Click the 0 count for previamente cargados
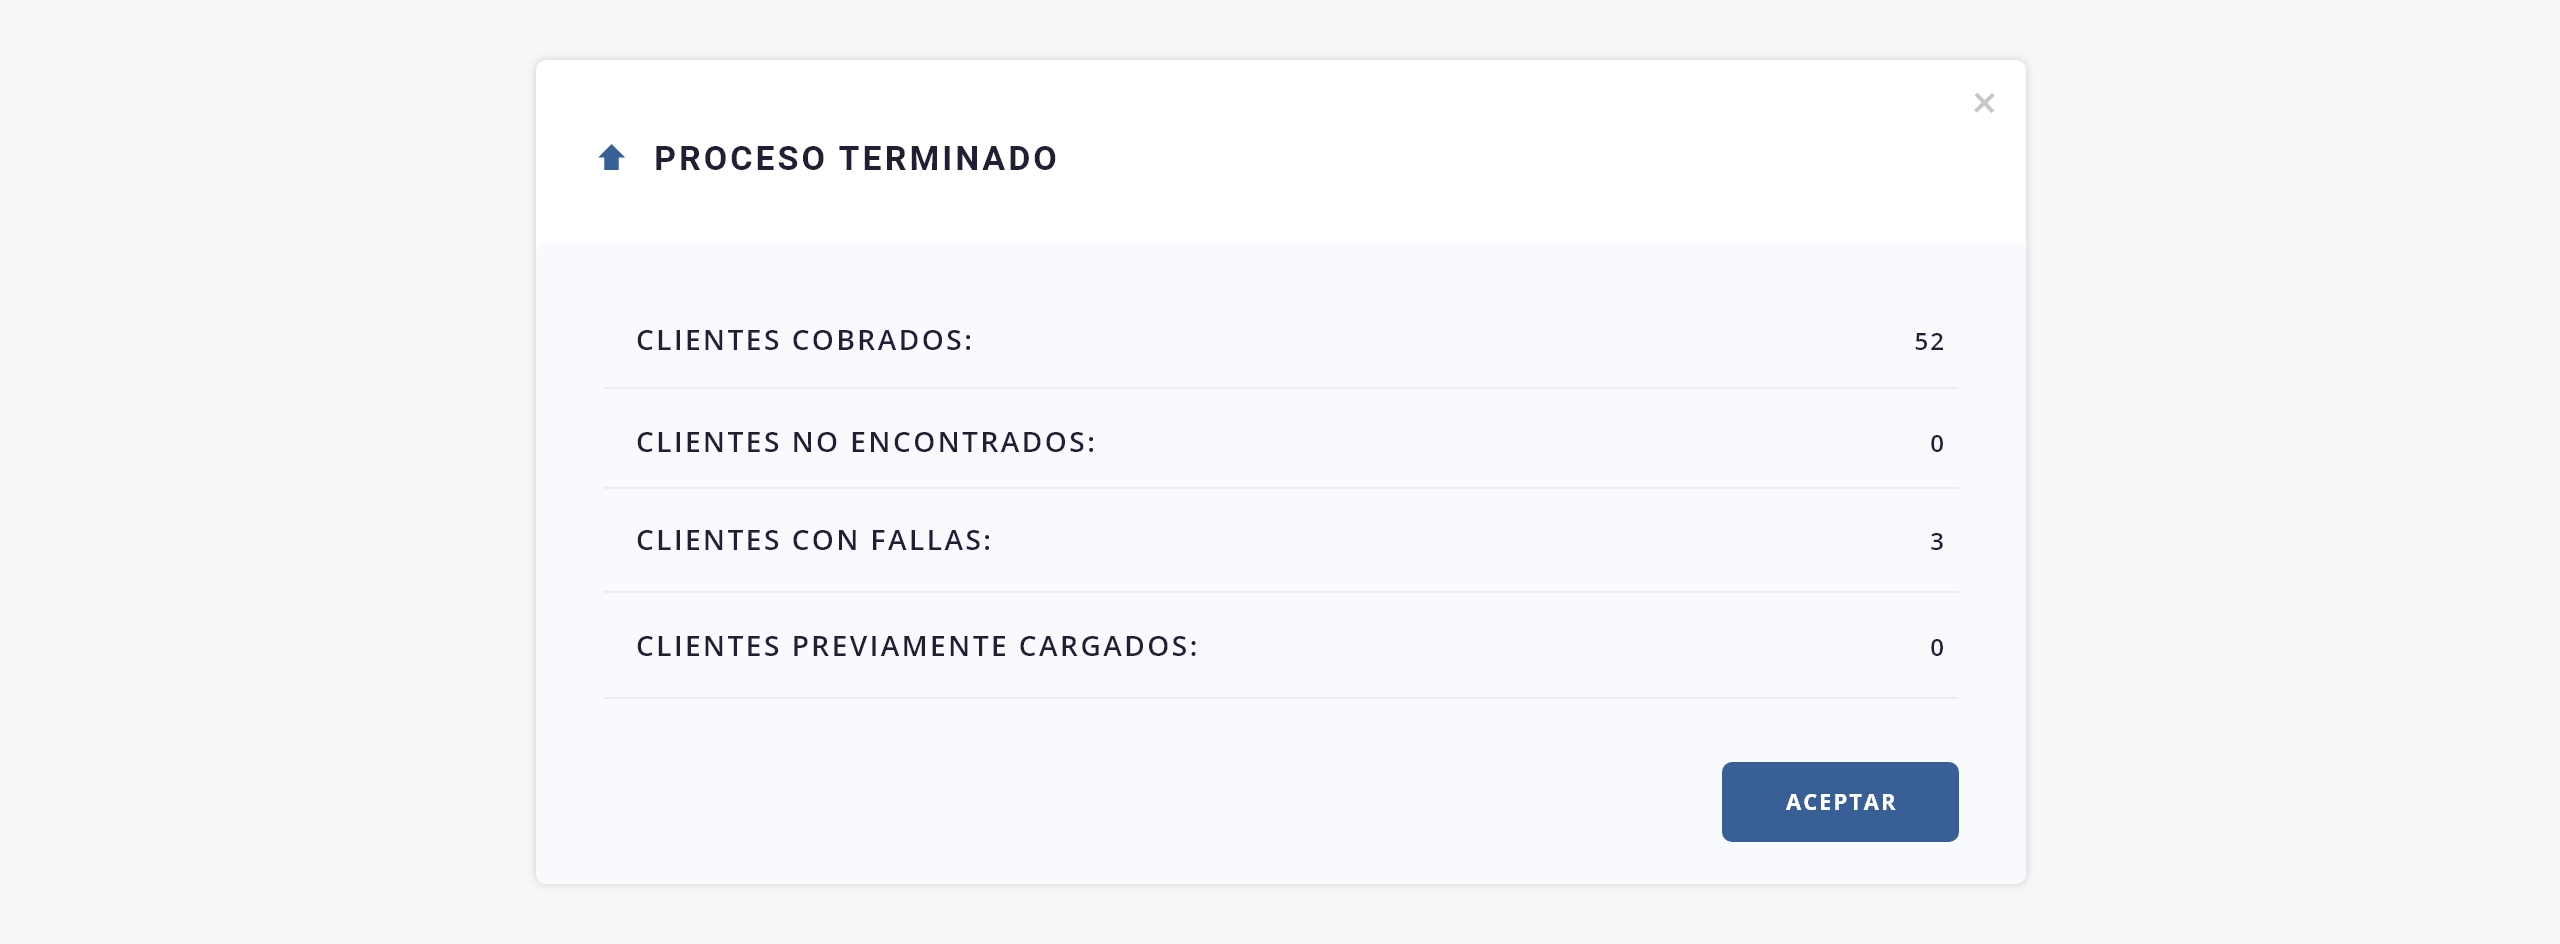The width and height of the screenshot is (2560, 944). tap(1937, 647)
